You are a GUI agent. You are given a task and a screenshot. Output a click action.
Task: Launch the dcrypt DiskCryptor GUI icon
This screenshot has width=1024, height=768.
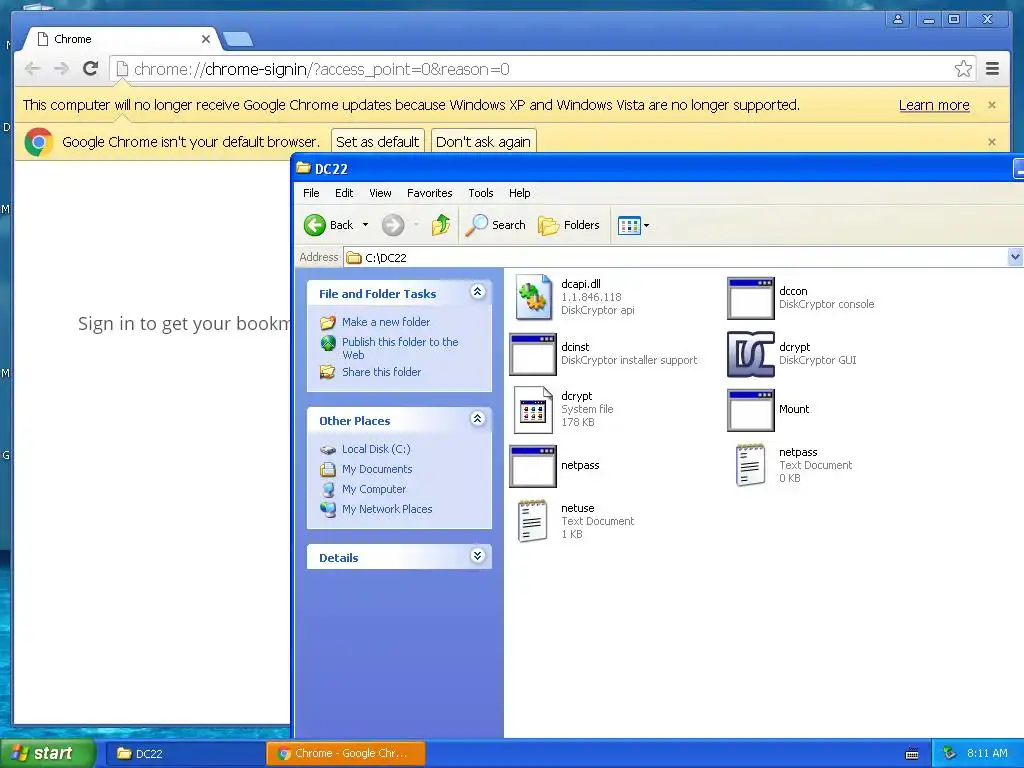[750, 354]
